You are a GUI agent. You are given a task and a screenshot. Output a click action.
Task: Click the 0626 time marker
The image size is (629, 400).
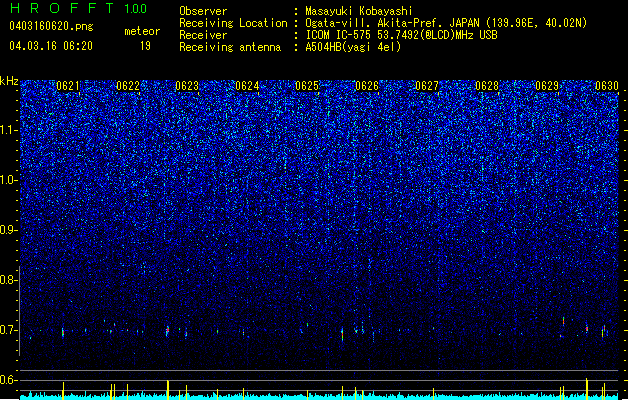pyautogui.click(x=367, y=86)
